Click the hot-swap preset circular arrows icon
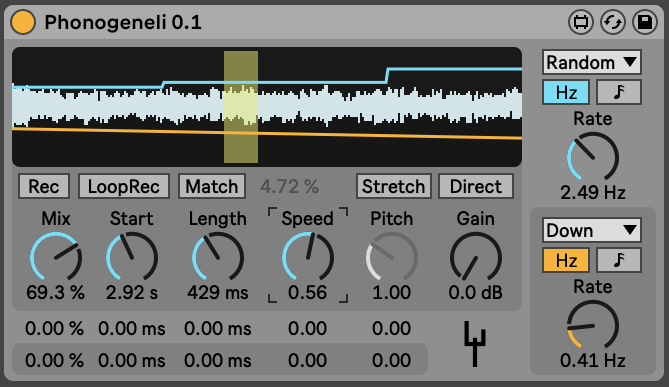The height and width of the screenshot is (387, 669). [x=613, y=22]
